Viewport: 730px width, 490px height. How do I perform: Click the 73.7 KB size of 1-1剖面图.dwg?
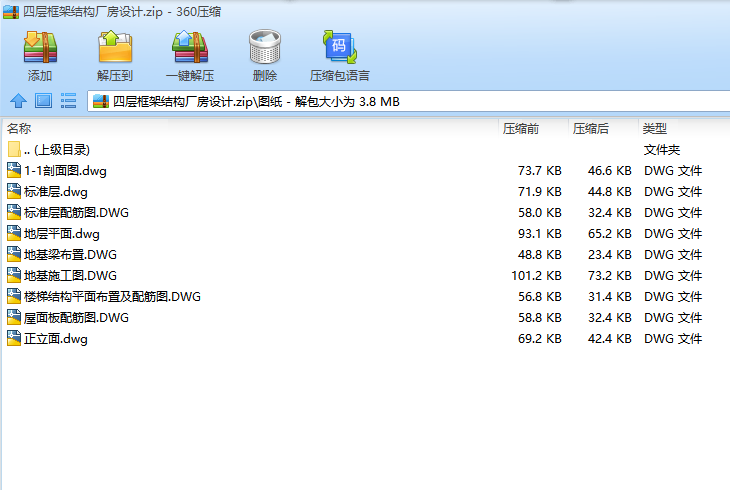click(x=540, y=171)
